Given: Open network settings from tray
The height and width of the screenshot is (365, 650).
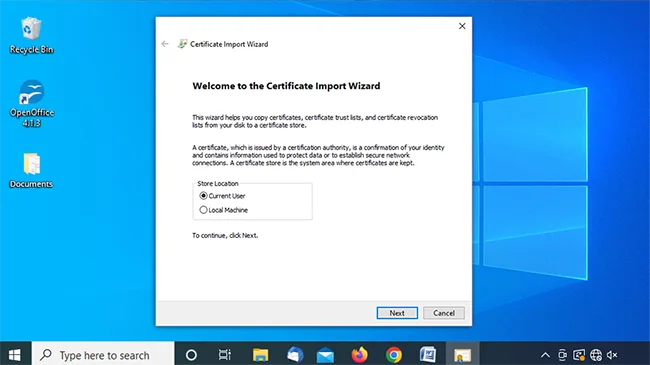Looking at the screenshot, I should [x=596, y=355].
